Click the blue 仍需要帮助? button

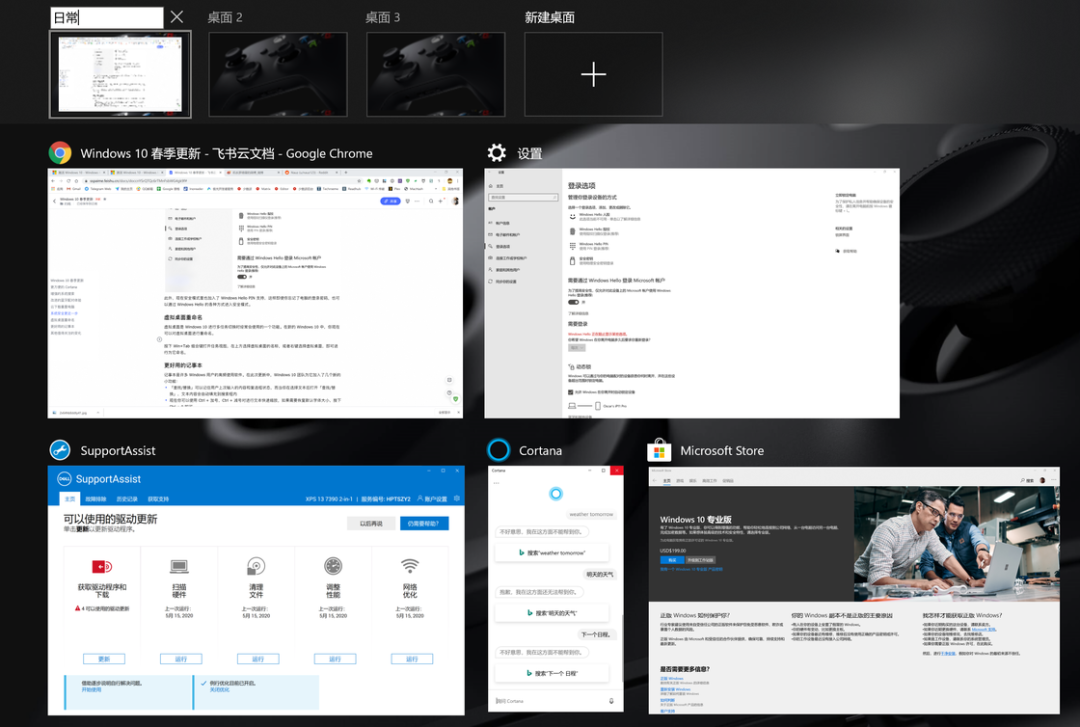424,523
